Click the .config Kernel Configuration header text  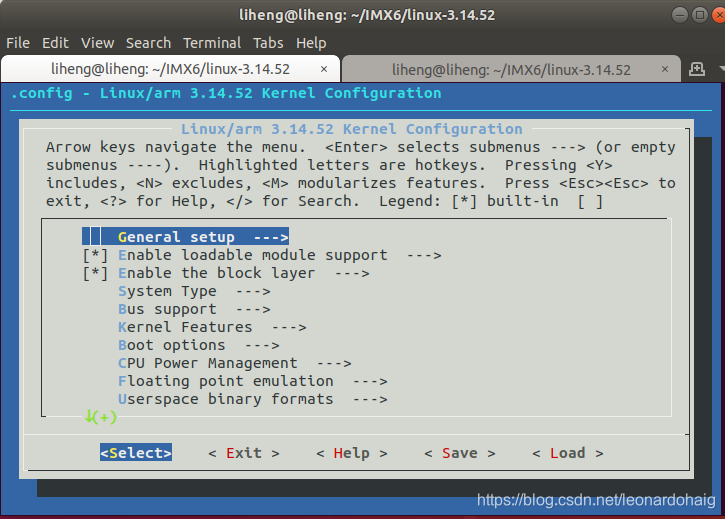click(x=226, y=93)
